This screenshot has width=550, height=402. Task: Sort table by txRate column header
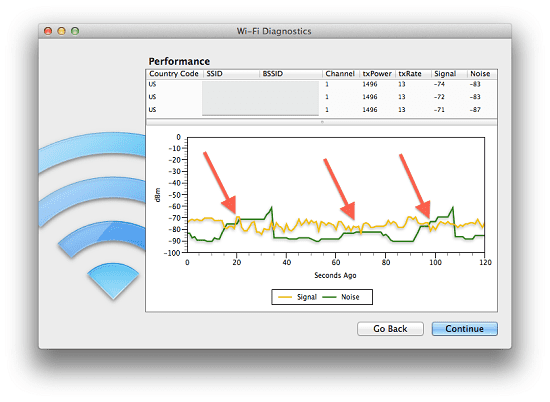(413, 74)
